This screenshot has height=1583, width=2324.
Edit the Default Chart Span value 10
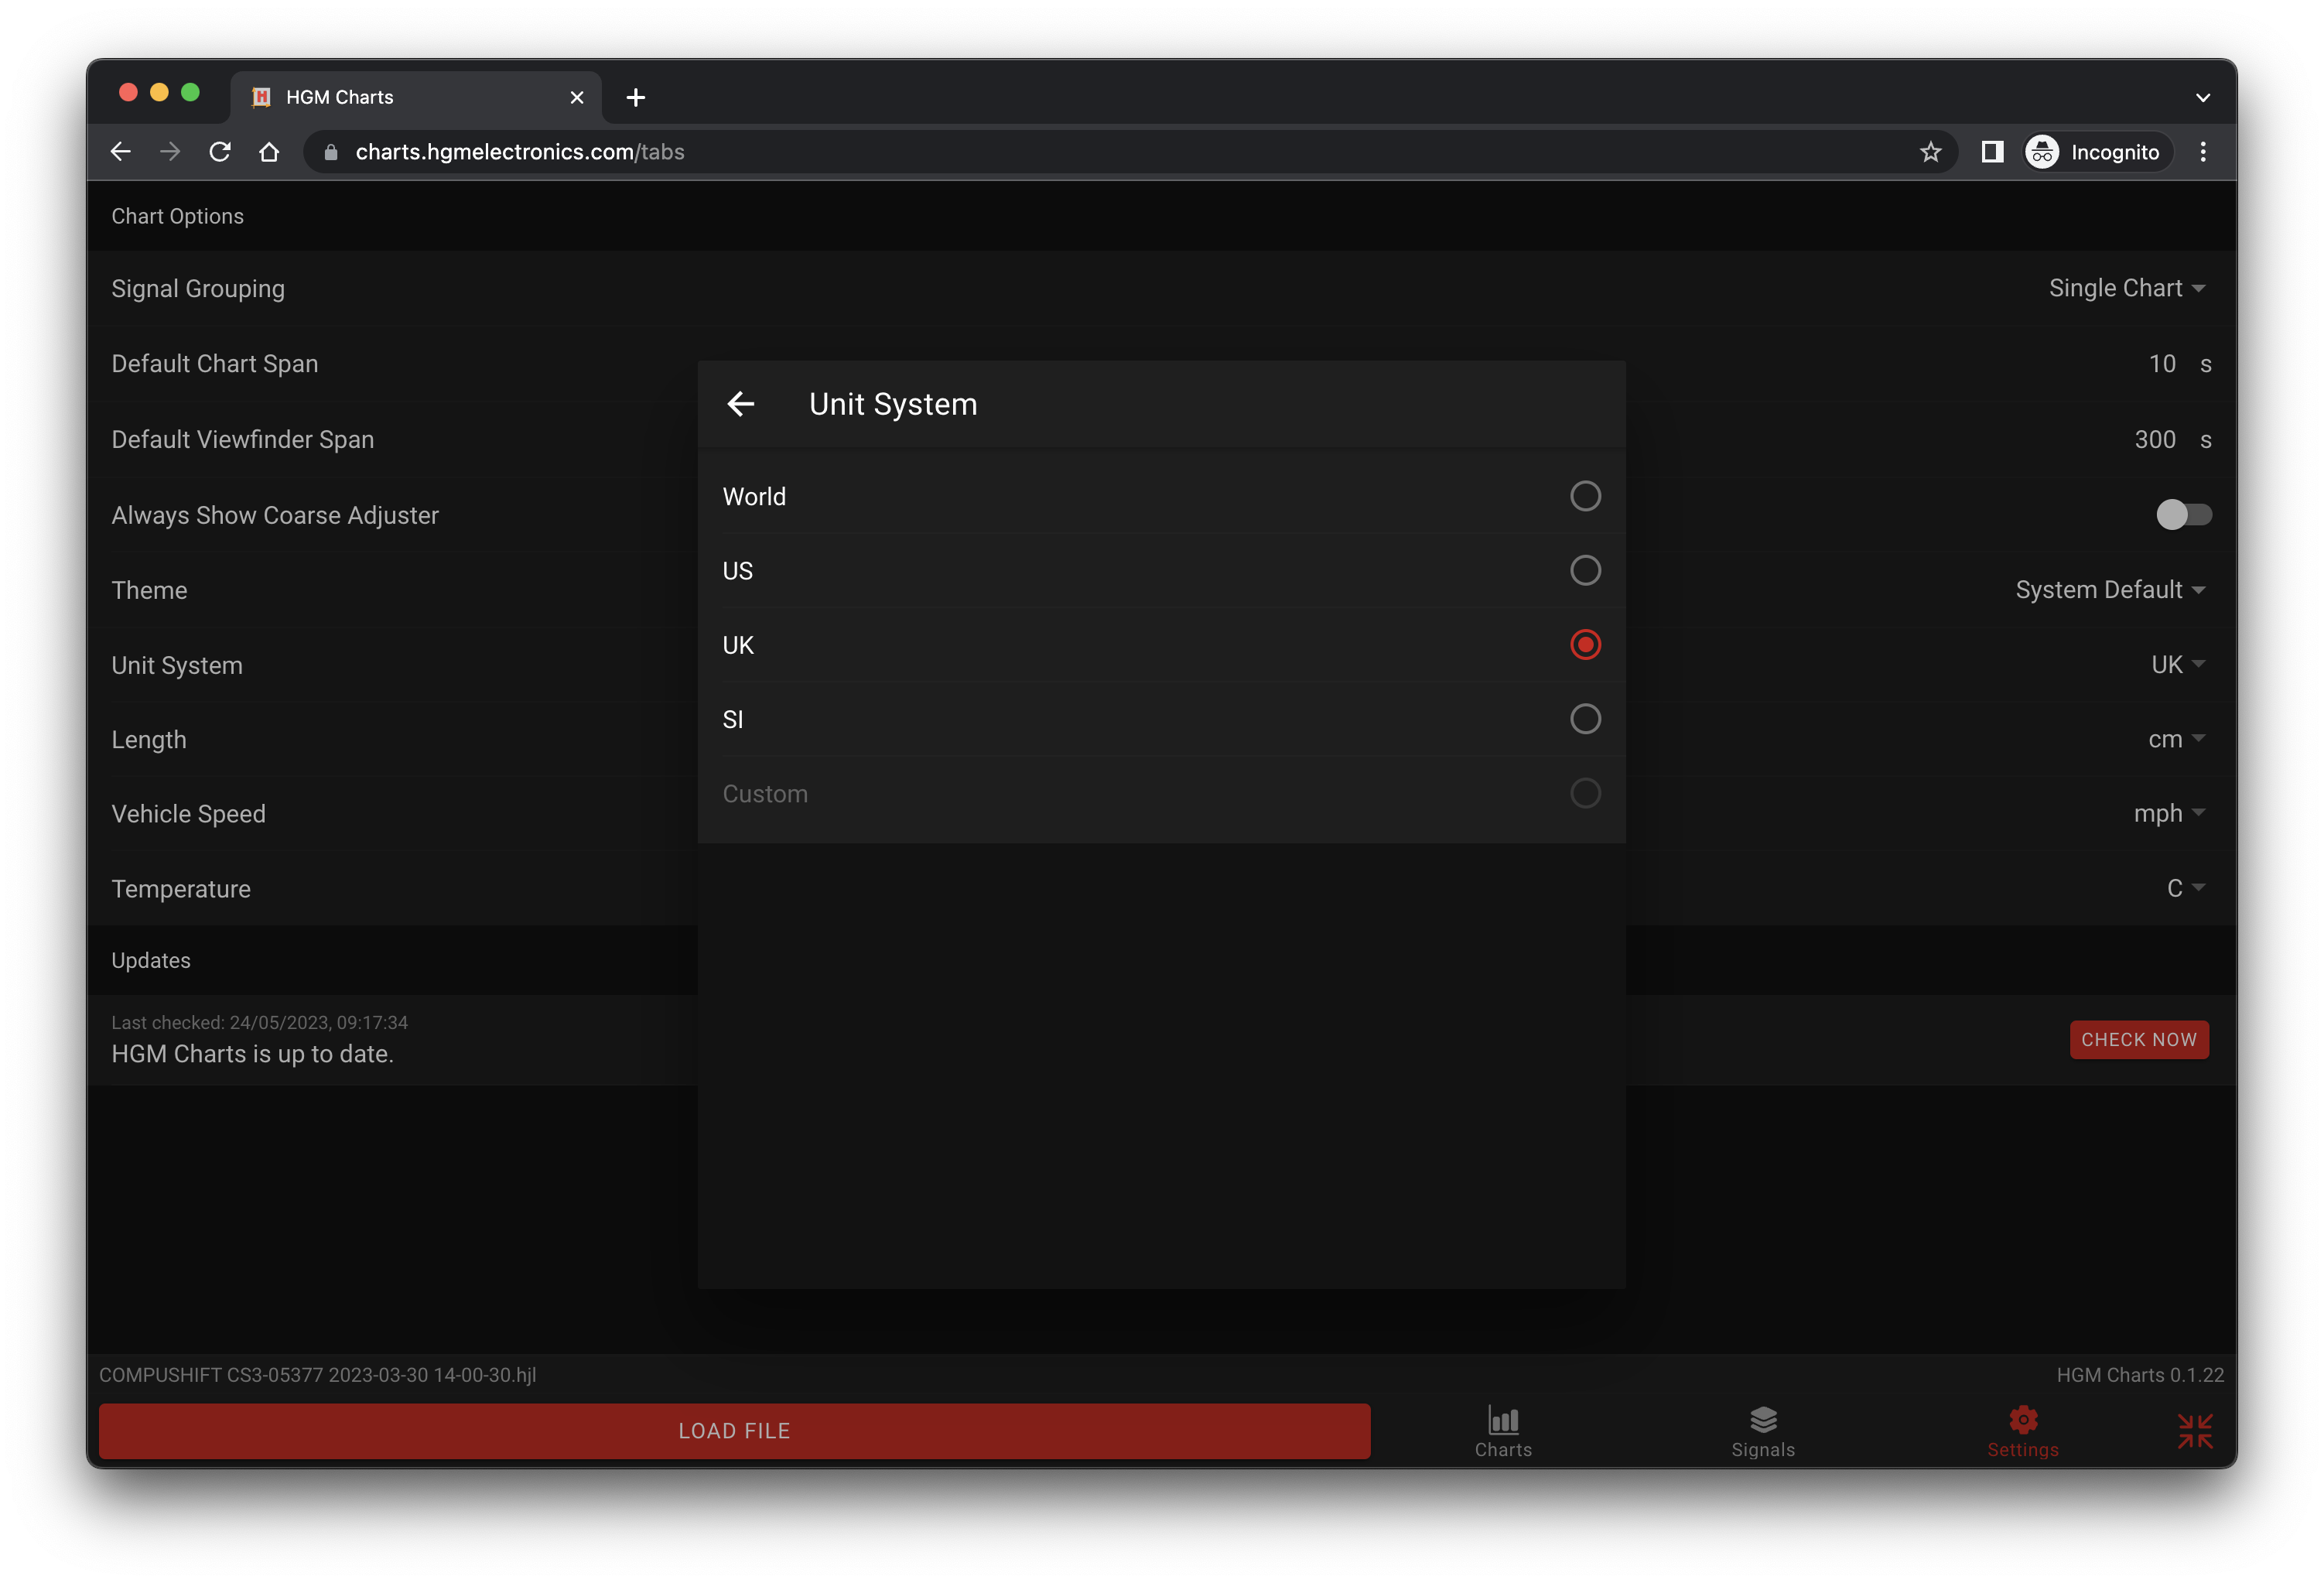click(2162, 364)
